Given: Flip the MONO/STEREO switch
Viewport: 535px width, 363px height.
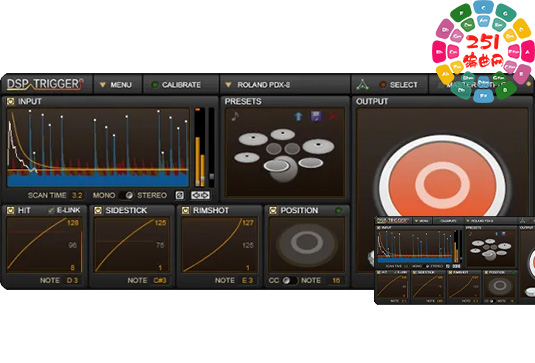Looking at the screenshot, I should [x=126, y=195].
